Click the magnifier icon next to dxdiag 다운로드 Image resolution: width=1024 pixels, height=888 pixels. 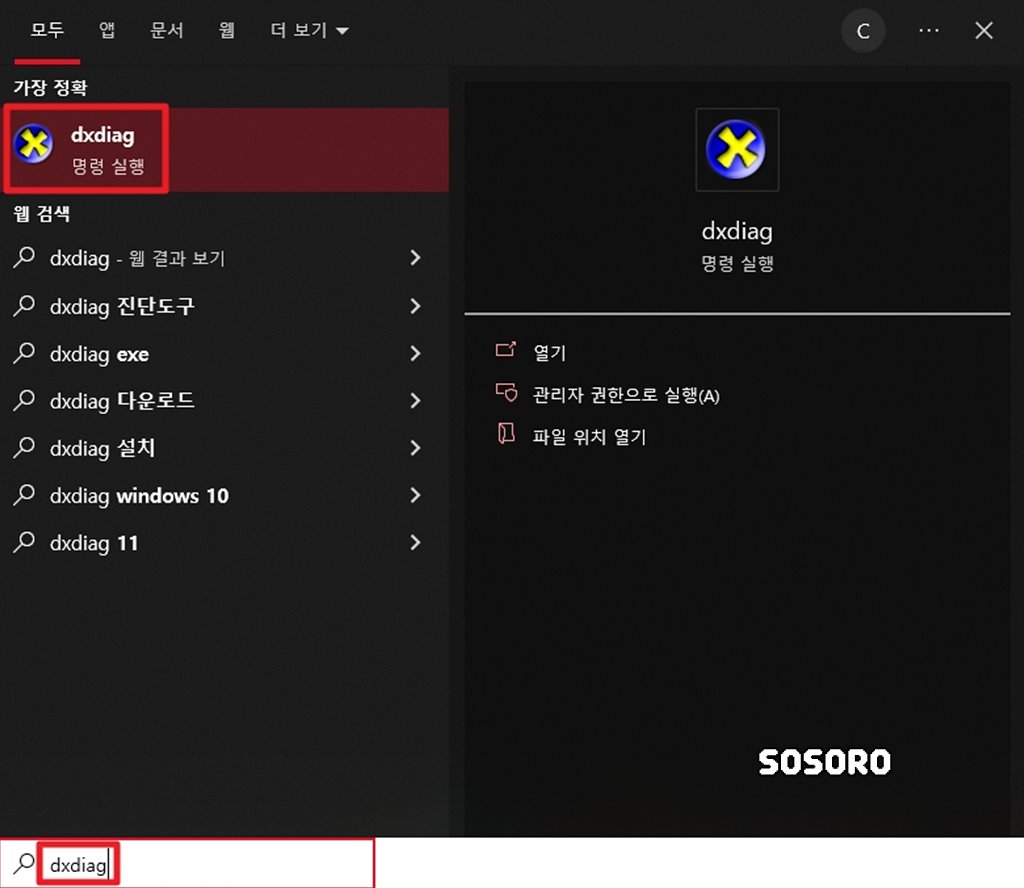[24, 400]
